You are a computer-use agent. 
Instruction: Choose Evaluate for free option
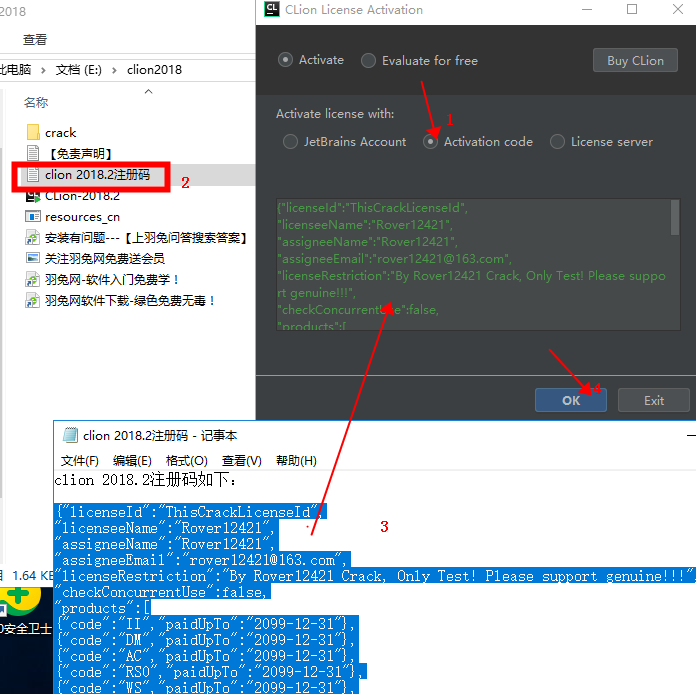click(x=368, y=60)
